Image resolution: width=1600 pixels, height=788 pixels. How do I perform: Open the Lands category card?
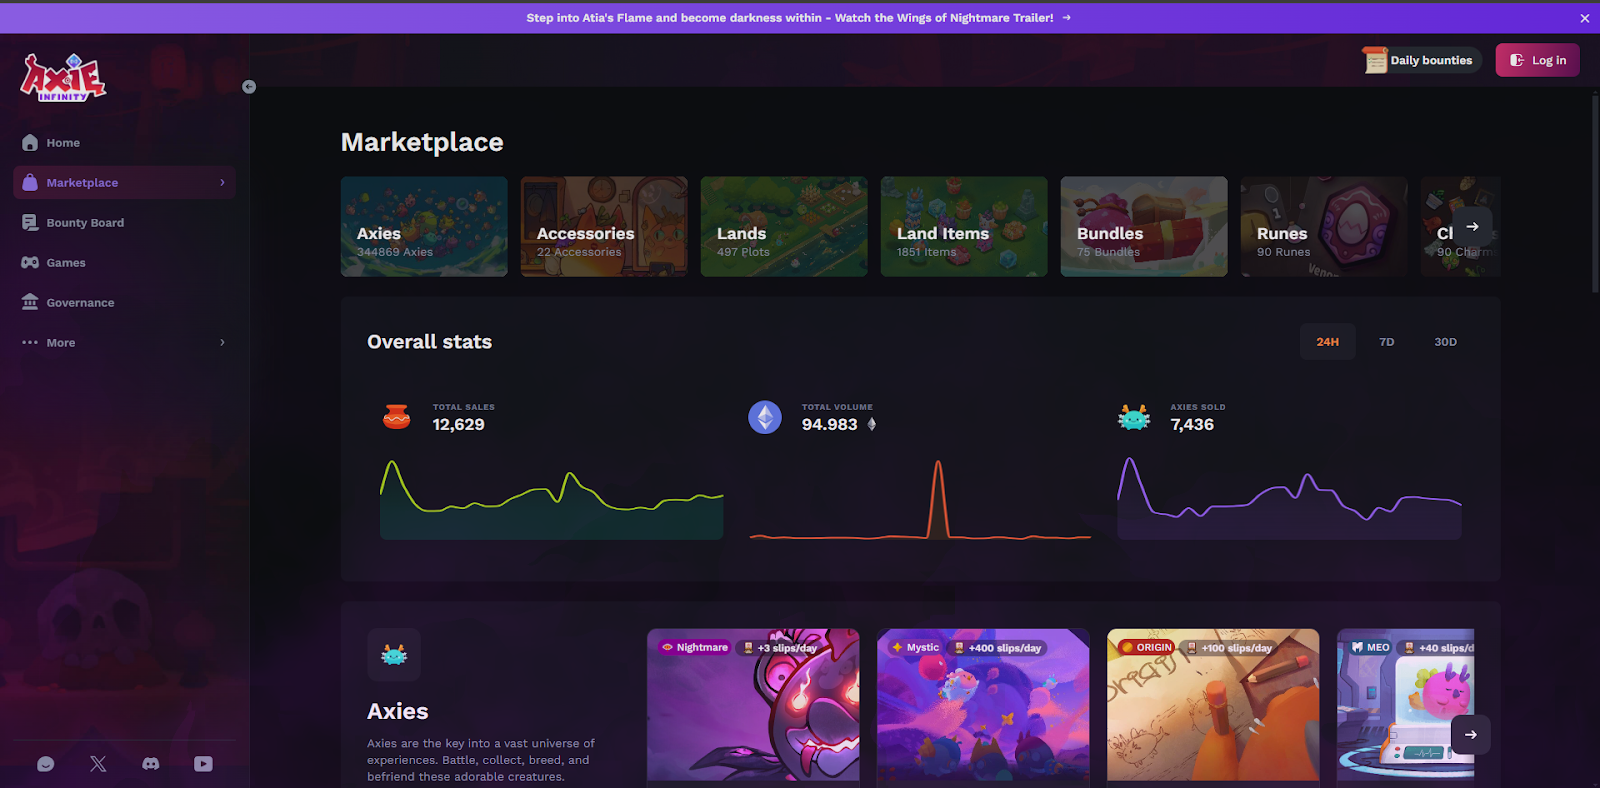784,227
